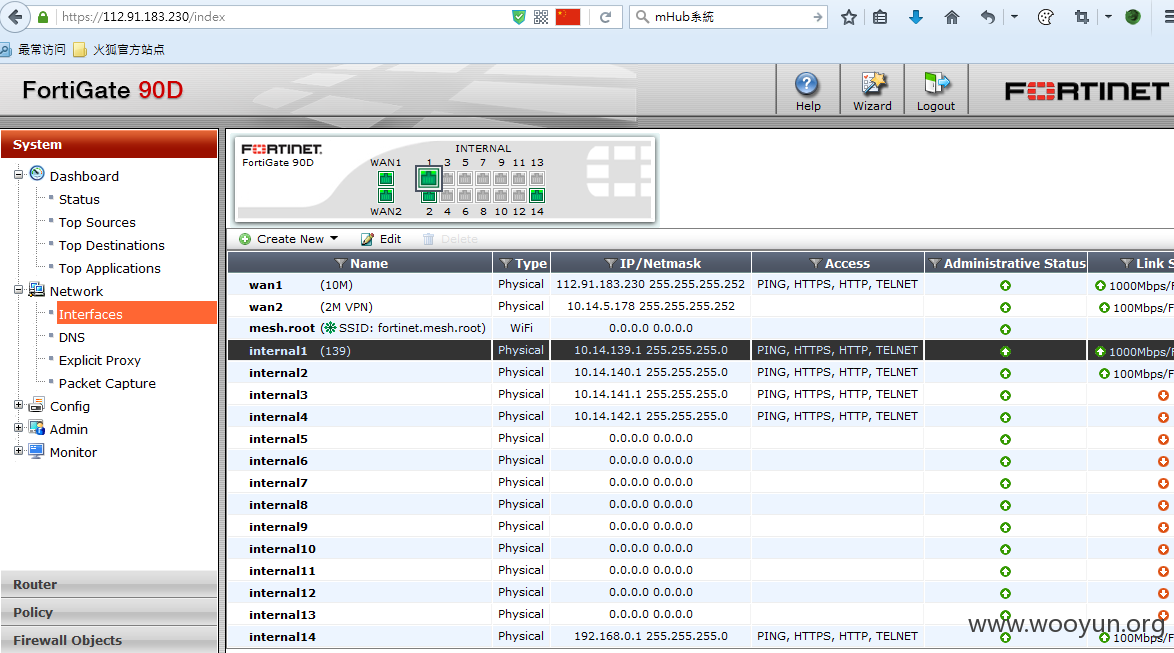The height and width of the screenshot is (653, 1174).
Task: Click the internal3 link down icon
Action: (1164, 395)
